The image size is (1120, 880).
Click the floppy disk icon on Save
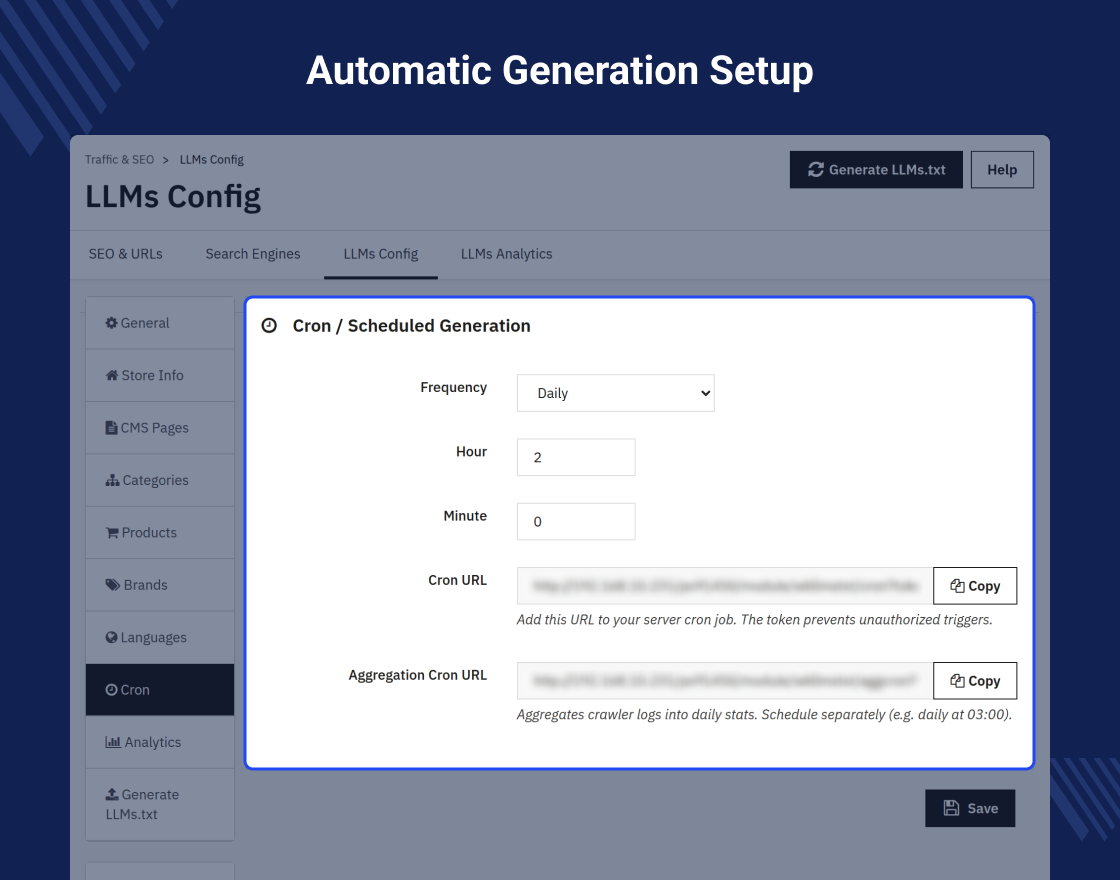point(951,808)
